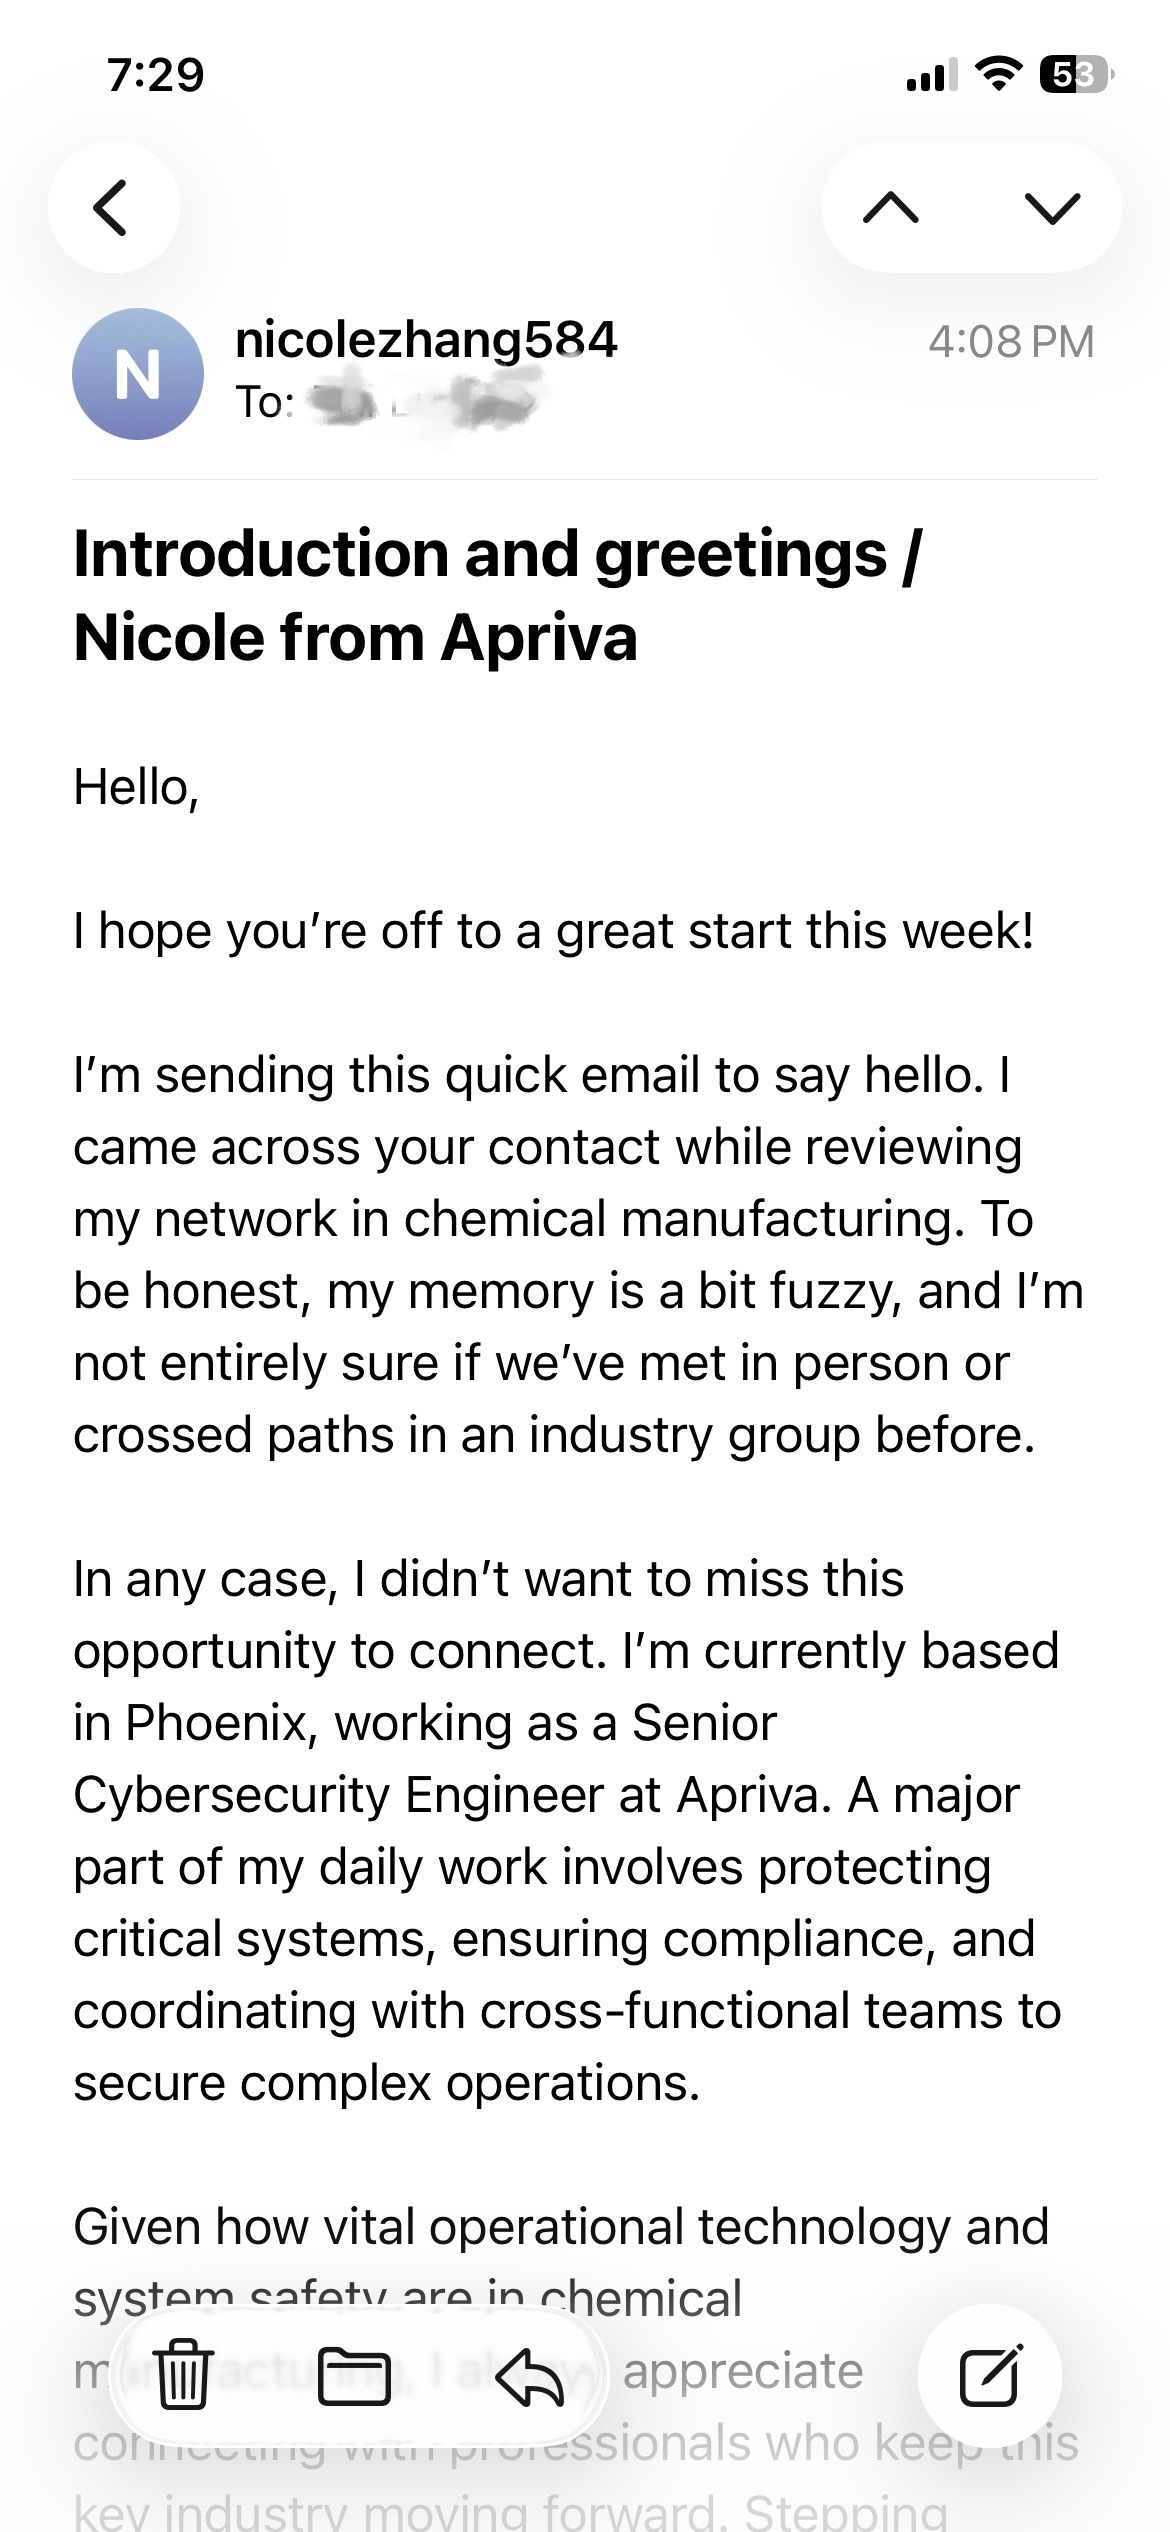The width and height of the screenshot is (1170, 2532).
Task: Open the sender avatar with letter N
Action: tap(138, 374)
